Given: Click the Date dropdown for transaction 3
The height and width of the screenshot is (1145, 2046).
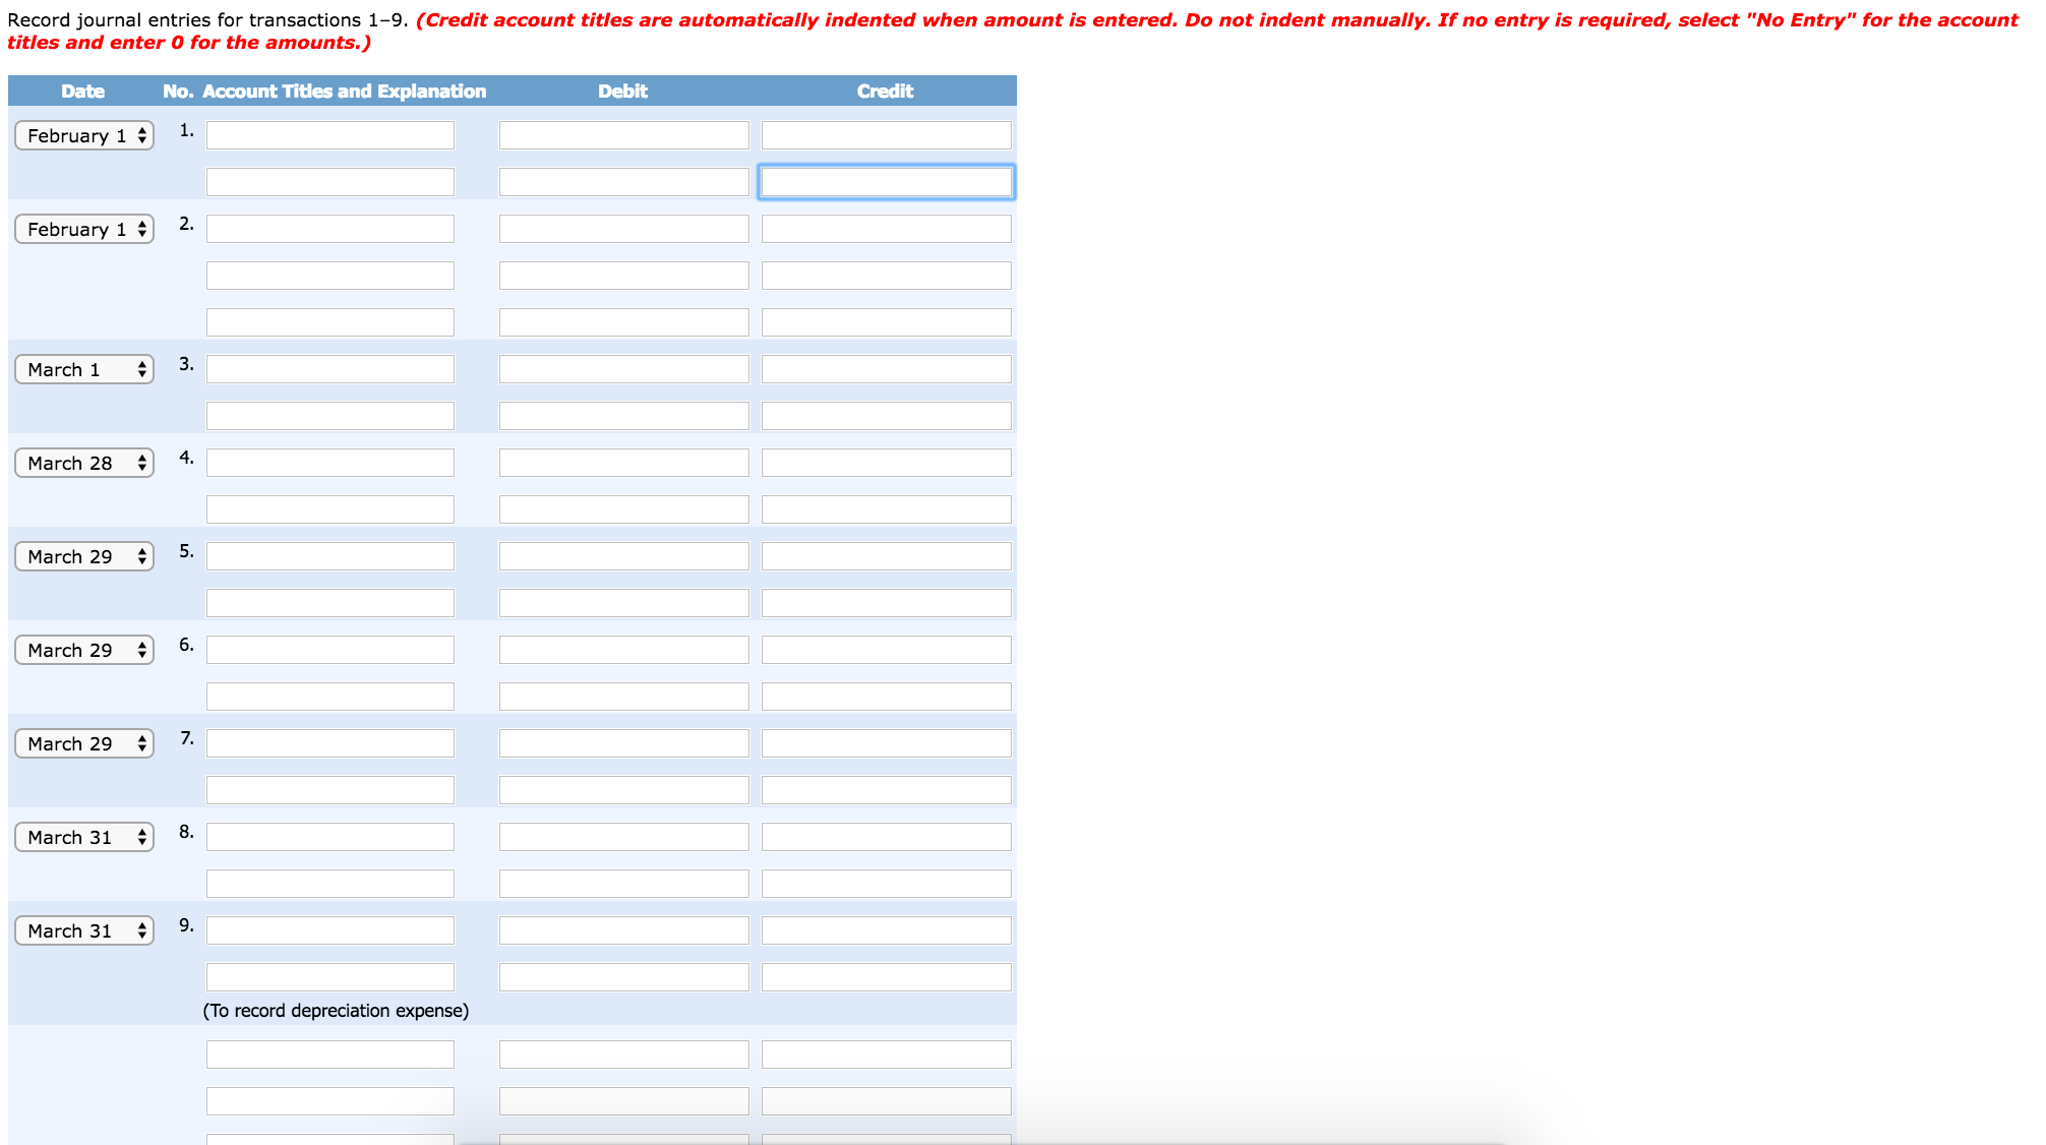Looking at the screenshot, I should coord(77,368).
